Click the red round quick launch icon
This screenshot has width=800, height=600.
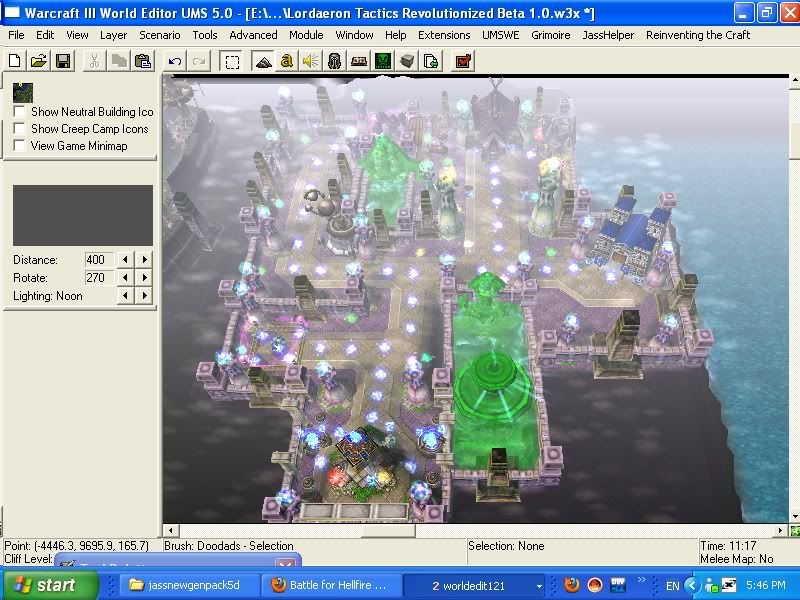coord(594,585)
